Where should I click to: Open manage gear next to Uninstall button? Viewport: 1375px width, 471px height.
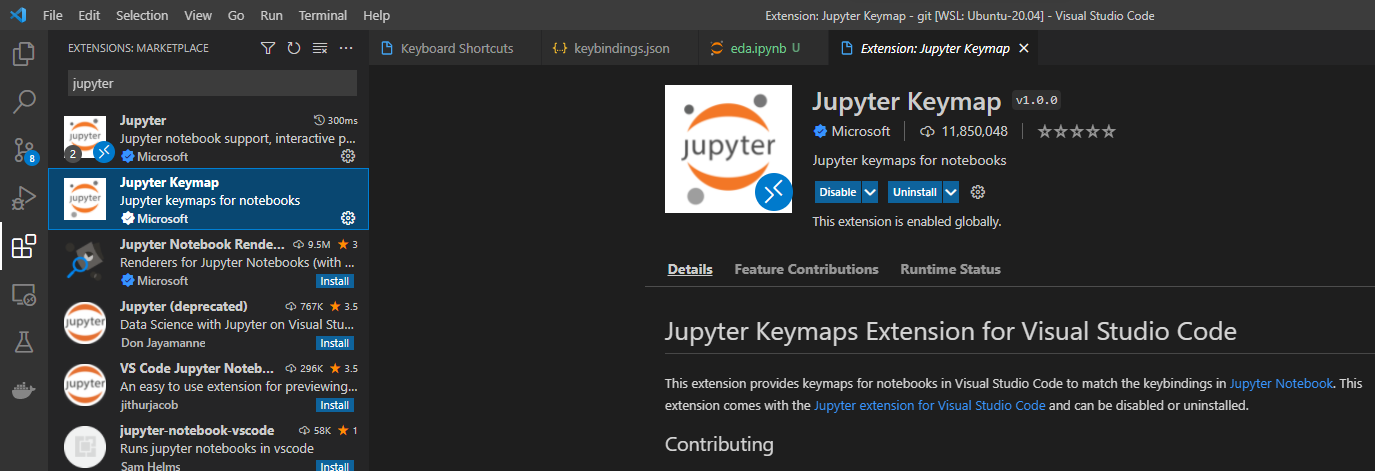pyautogui.click(x=979, y=192)
